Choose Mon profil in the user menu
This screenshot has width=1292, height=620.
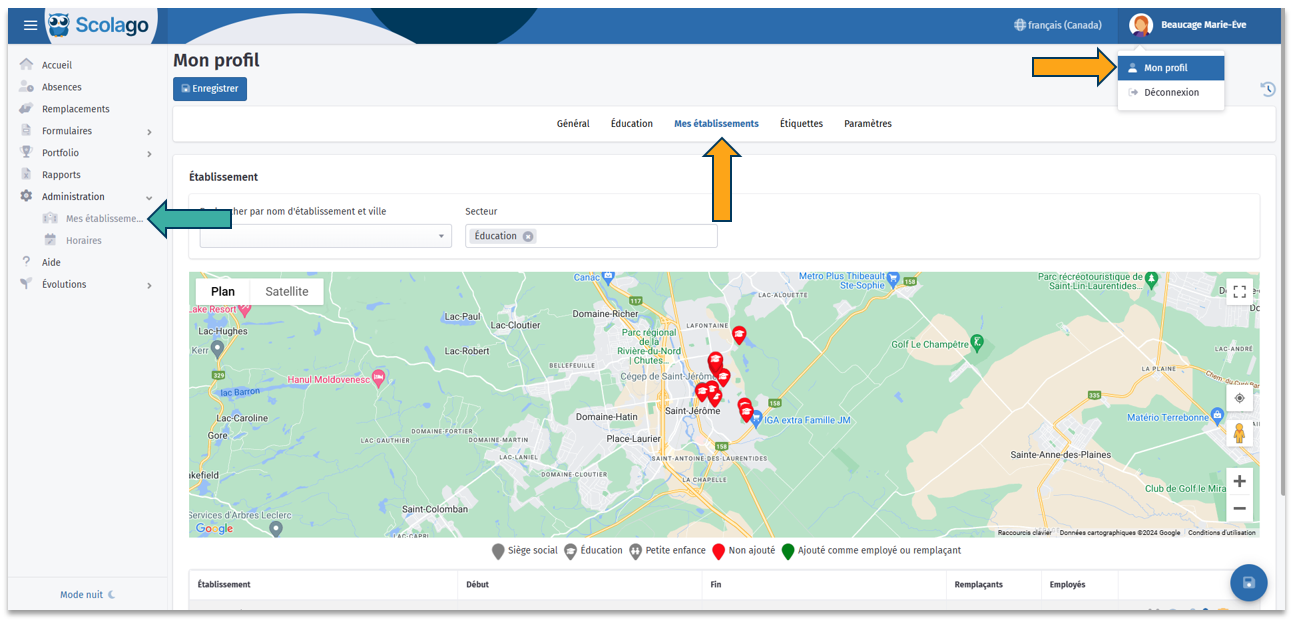pos(1171,68)
